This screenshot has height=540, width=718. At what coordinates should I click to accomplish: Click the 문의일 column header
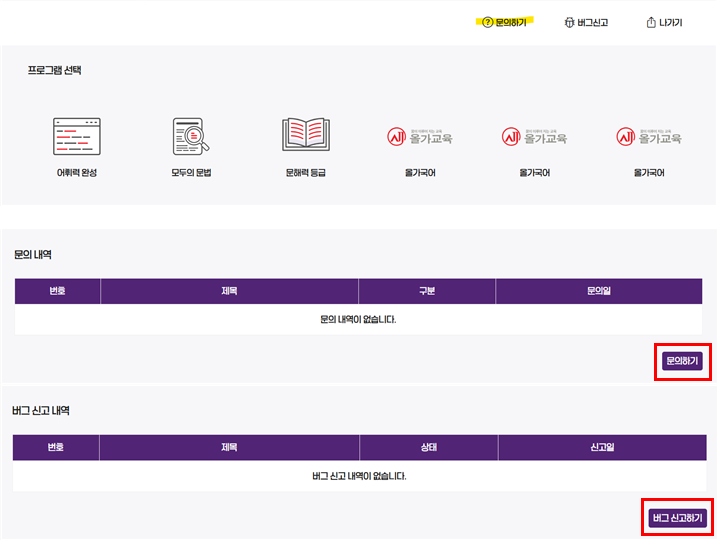(599, 291)
